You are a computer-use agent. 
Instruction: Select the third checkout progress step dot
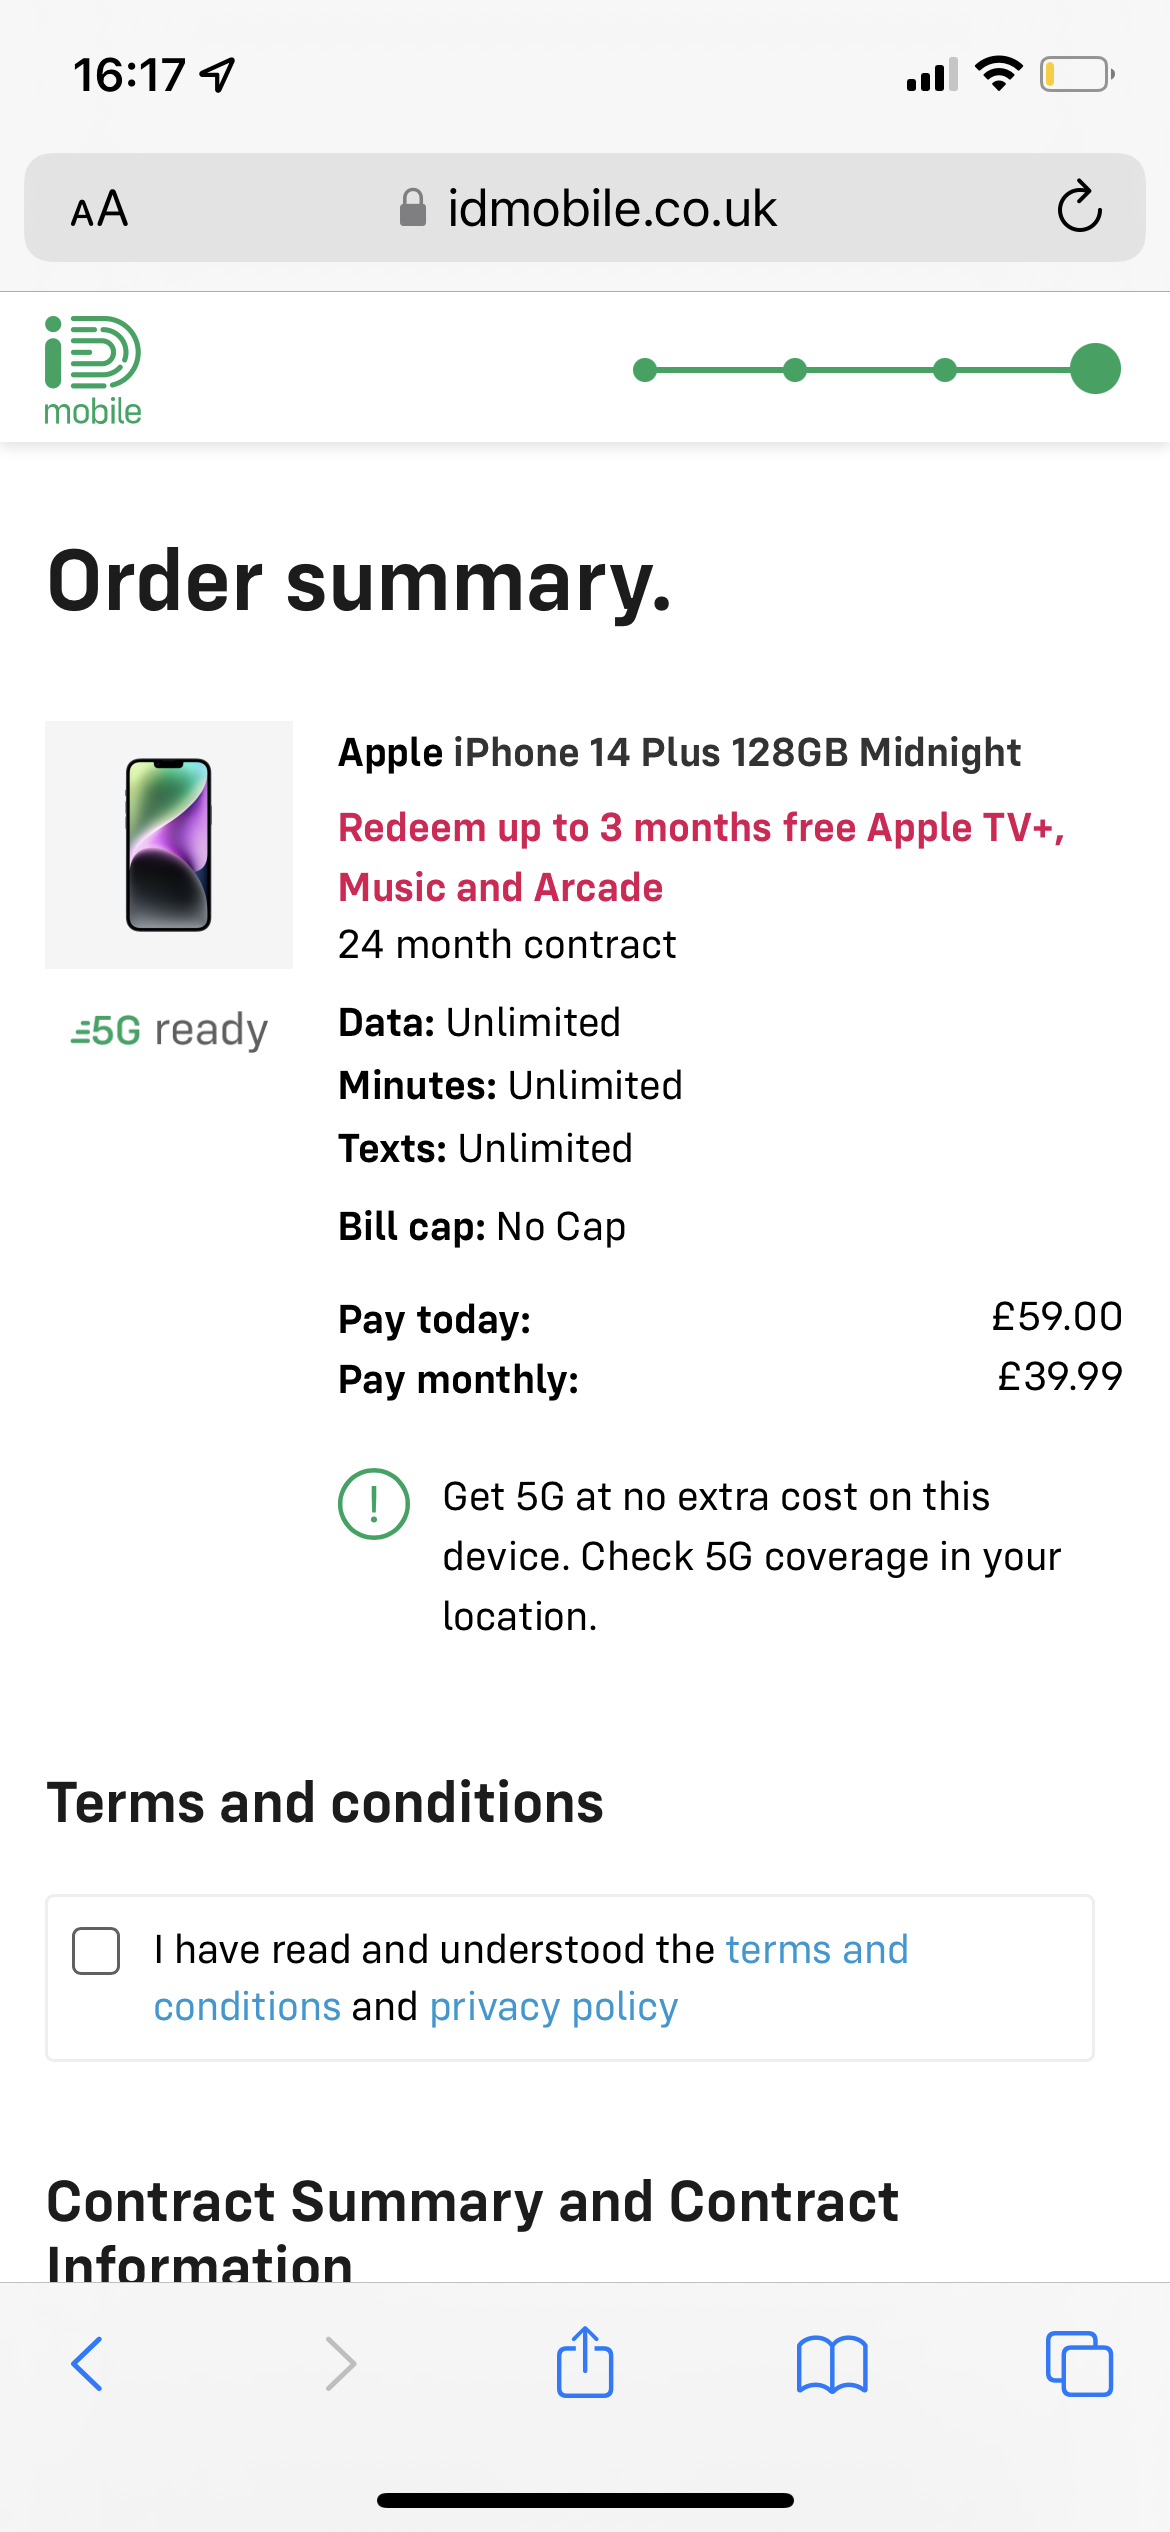(944, 370)
